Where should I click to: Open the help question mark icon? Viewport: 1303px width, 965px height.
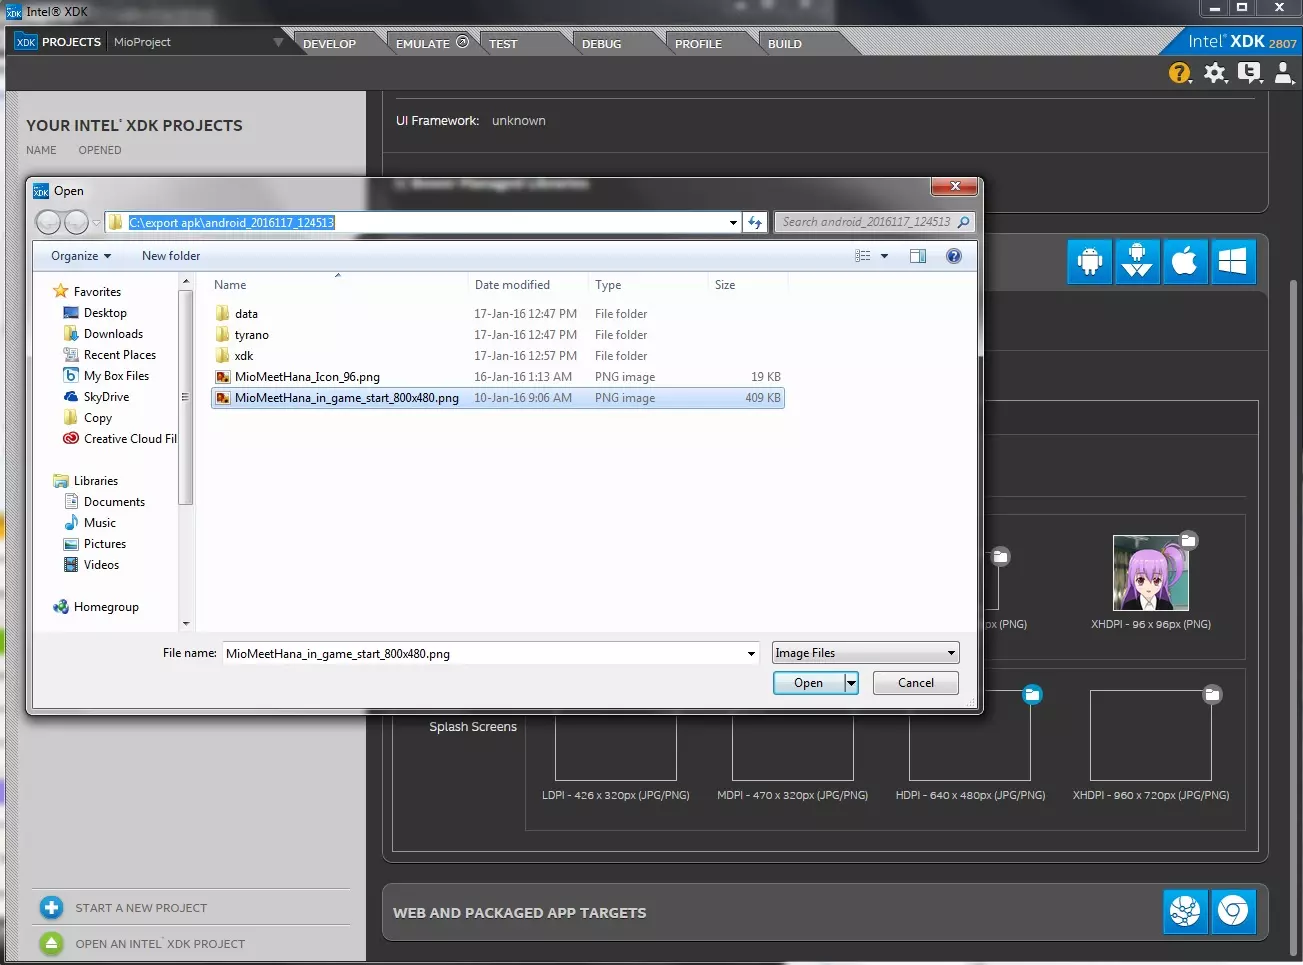coord(1179,73)
